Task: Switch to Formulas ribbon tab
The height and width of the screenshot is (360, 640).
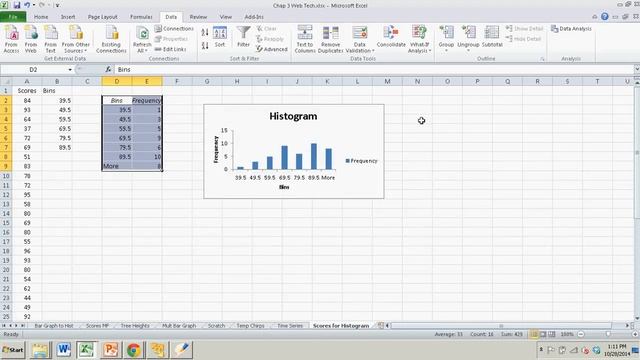Action: point(141,17)
